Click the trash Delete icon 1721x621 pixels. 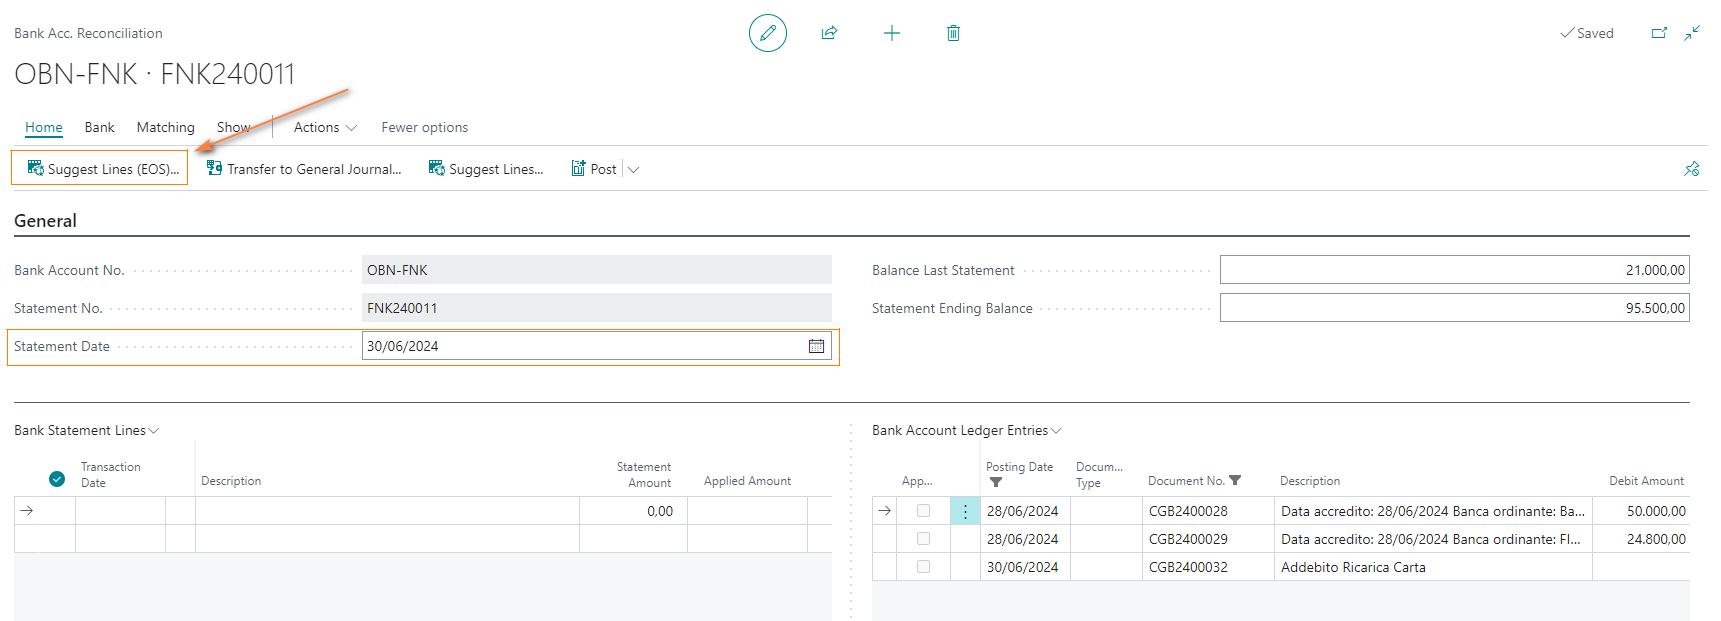pyautogui.click(x=953, y=33)
